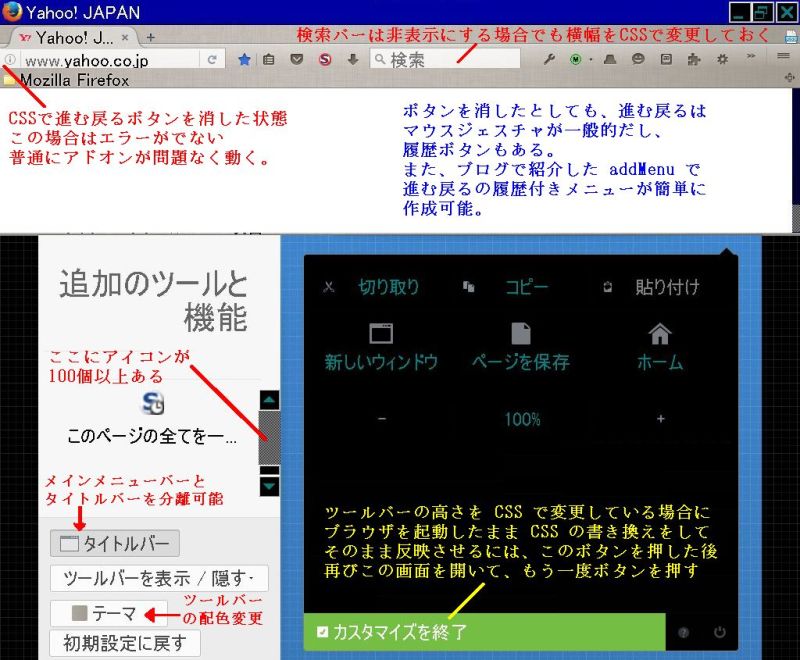The height and width of the screenshot is (660, 800).
Task: Click the Mozilla Firefox bookmark label
Action: point(74,80)
